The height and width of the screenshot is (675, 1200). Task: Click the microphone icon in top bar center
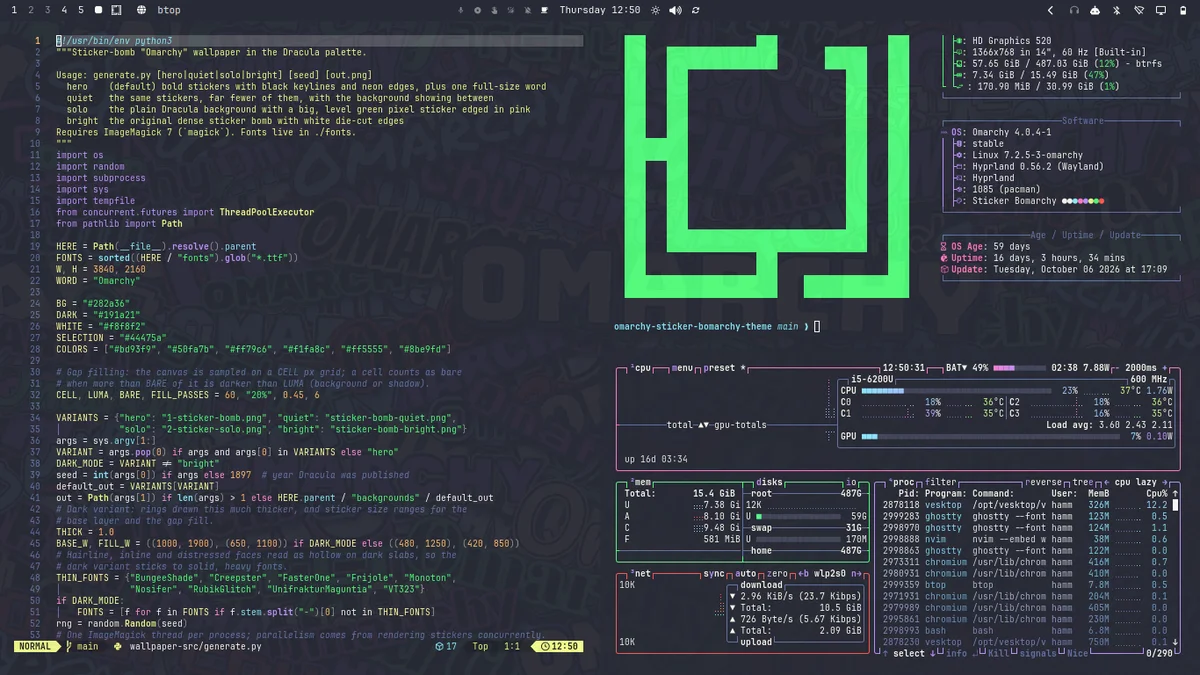[461, 10]
